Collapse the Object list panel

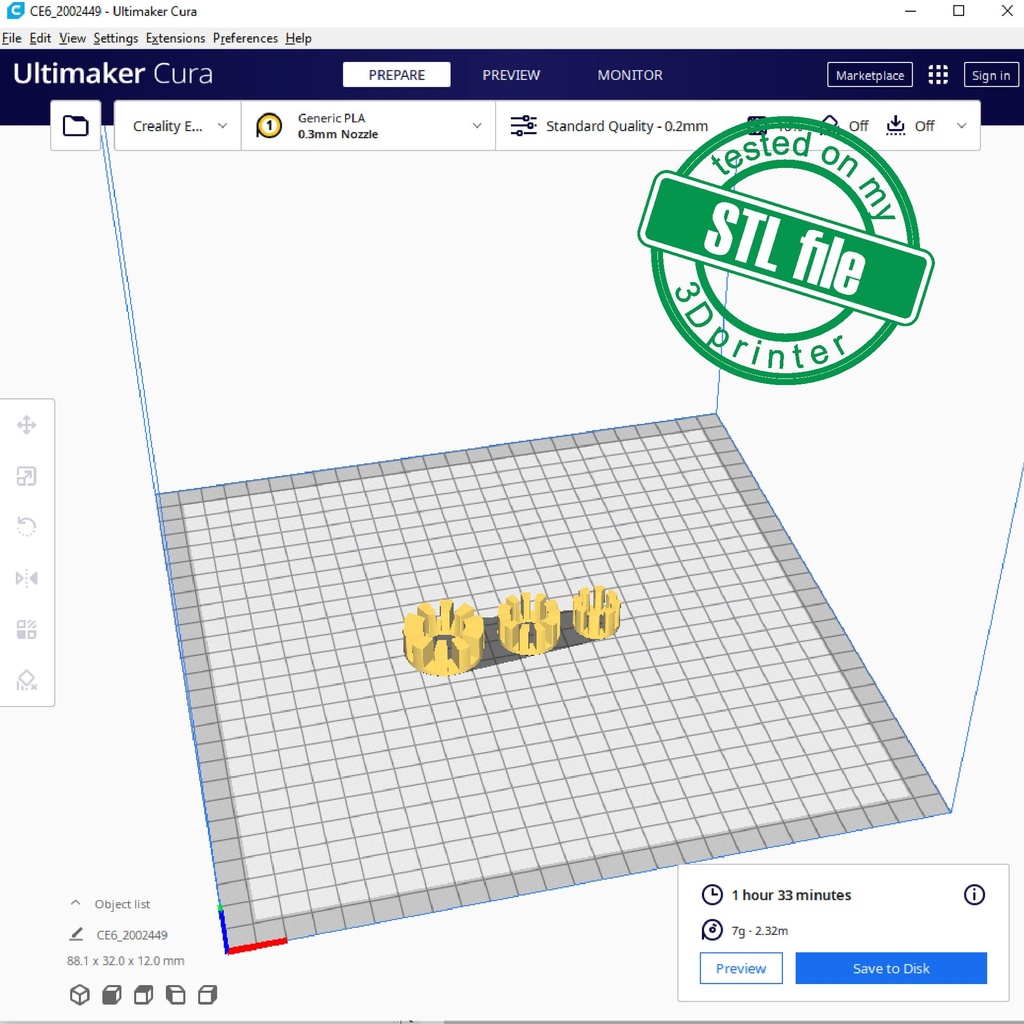click(76, 903)
